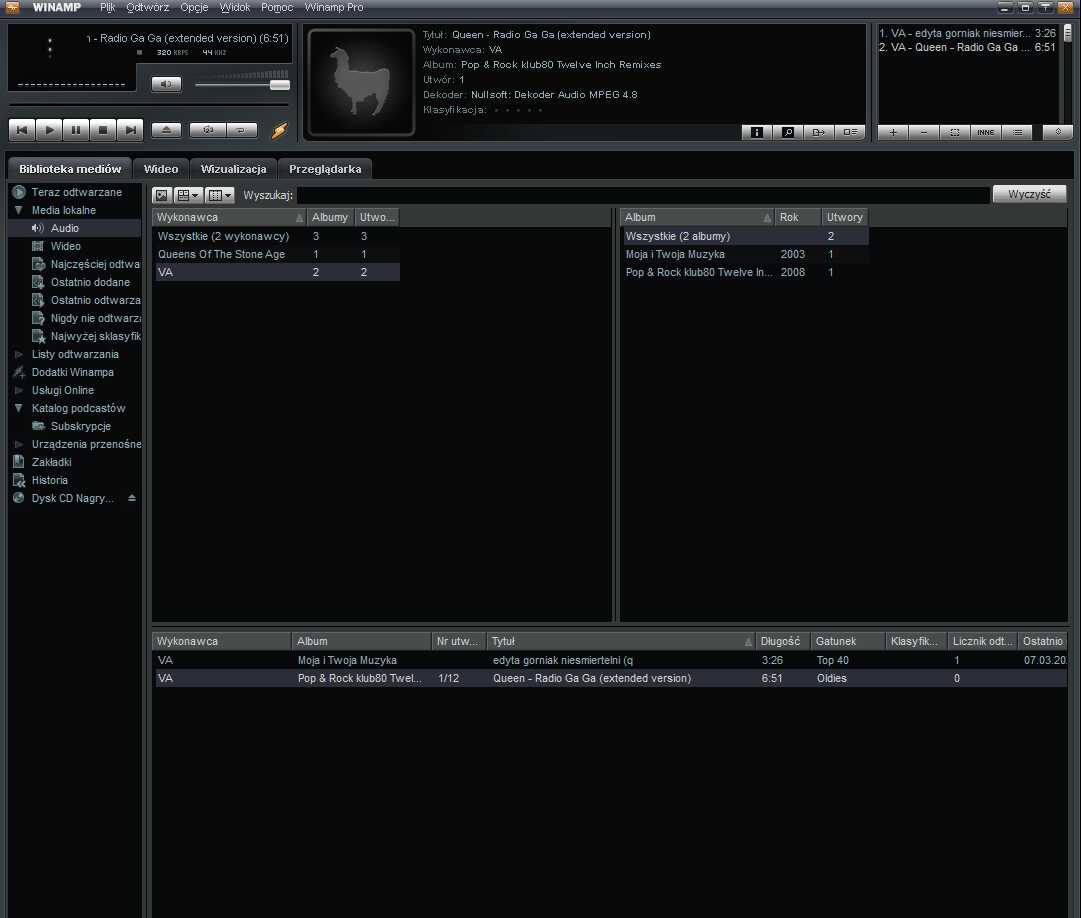
Task: Click the send-to arrow icon in the info panel
Action: (x=818, y=132)
